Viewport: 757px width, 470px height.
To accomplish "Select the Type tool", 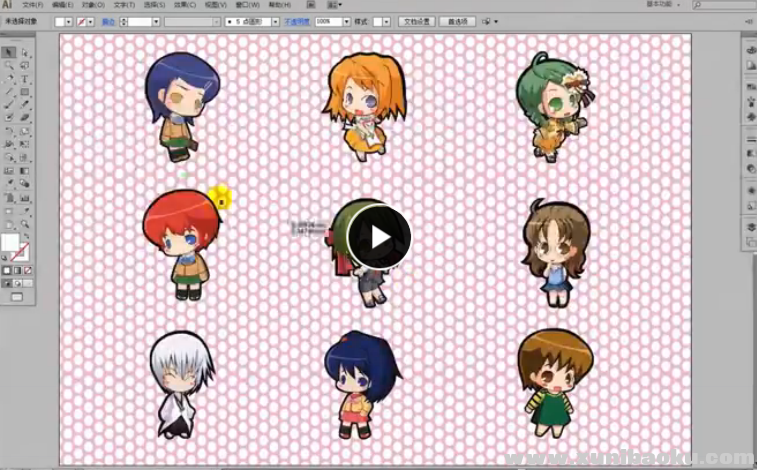I will (x=24, y=78).
